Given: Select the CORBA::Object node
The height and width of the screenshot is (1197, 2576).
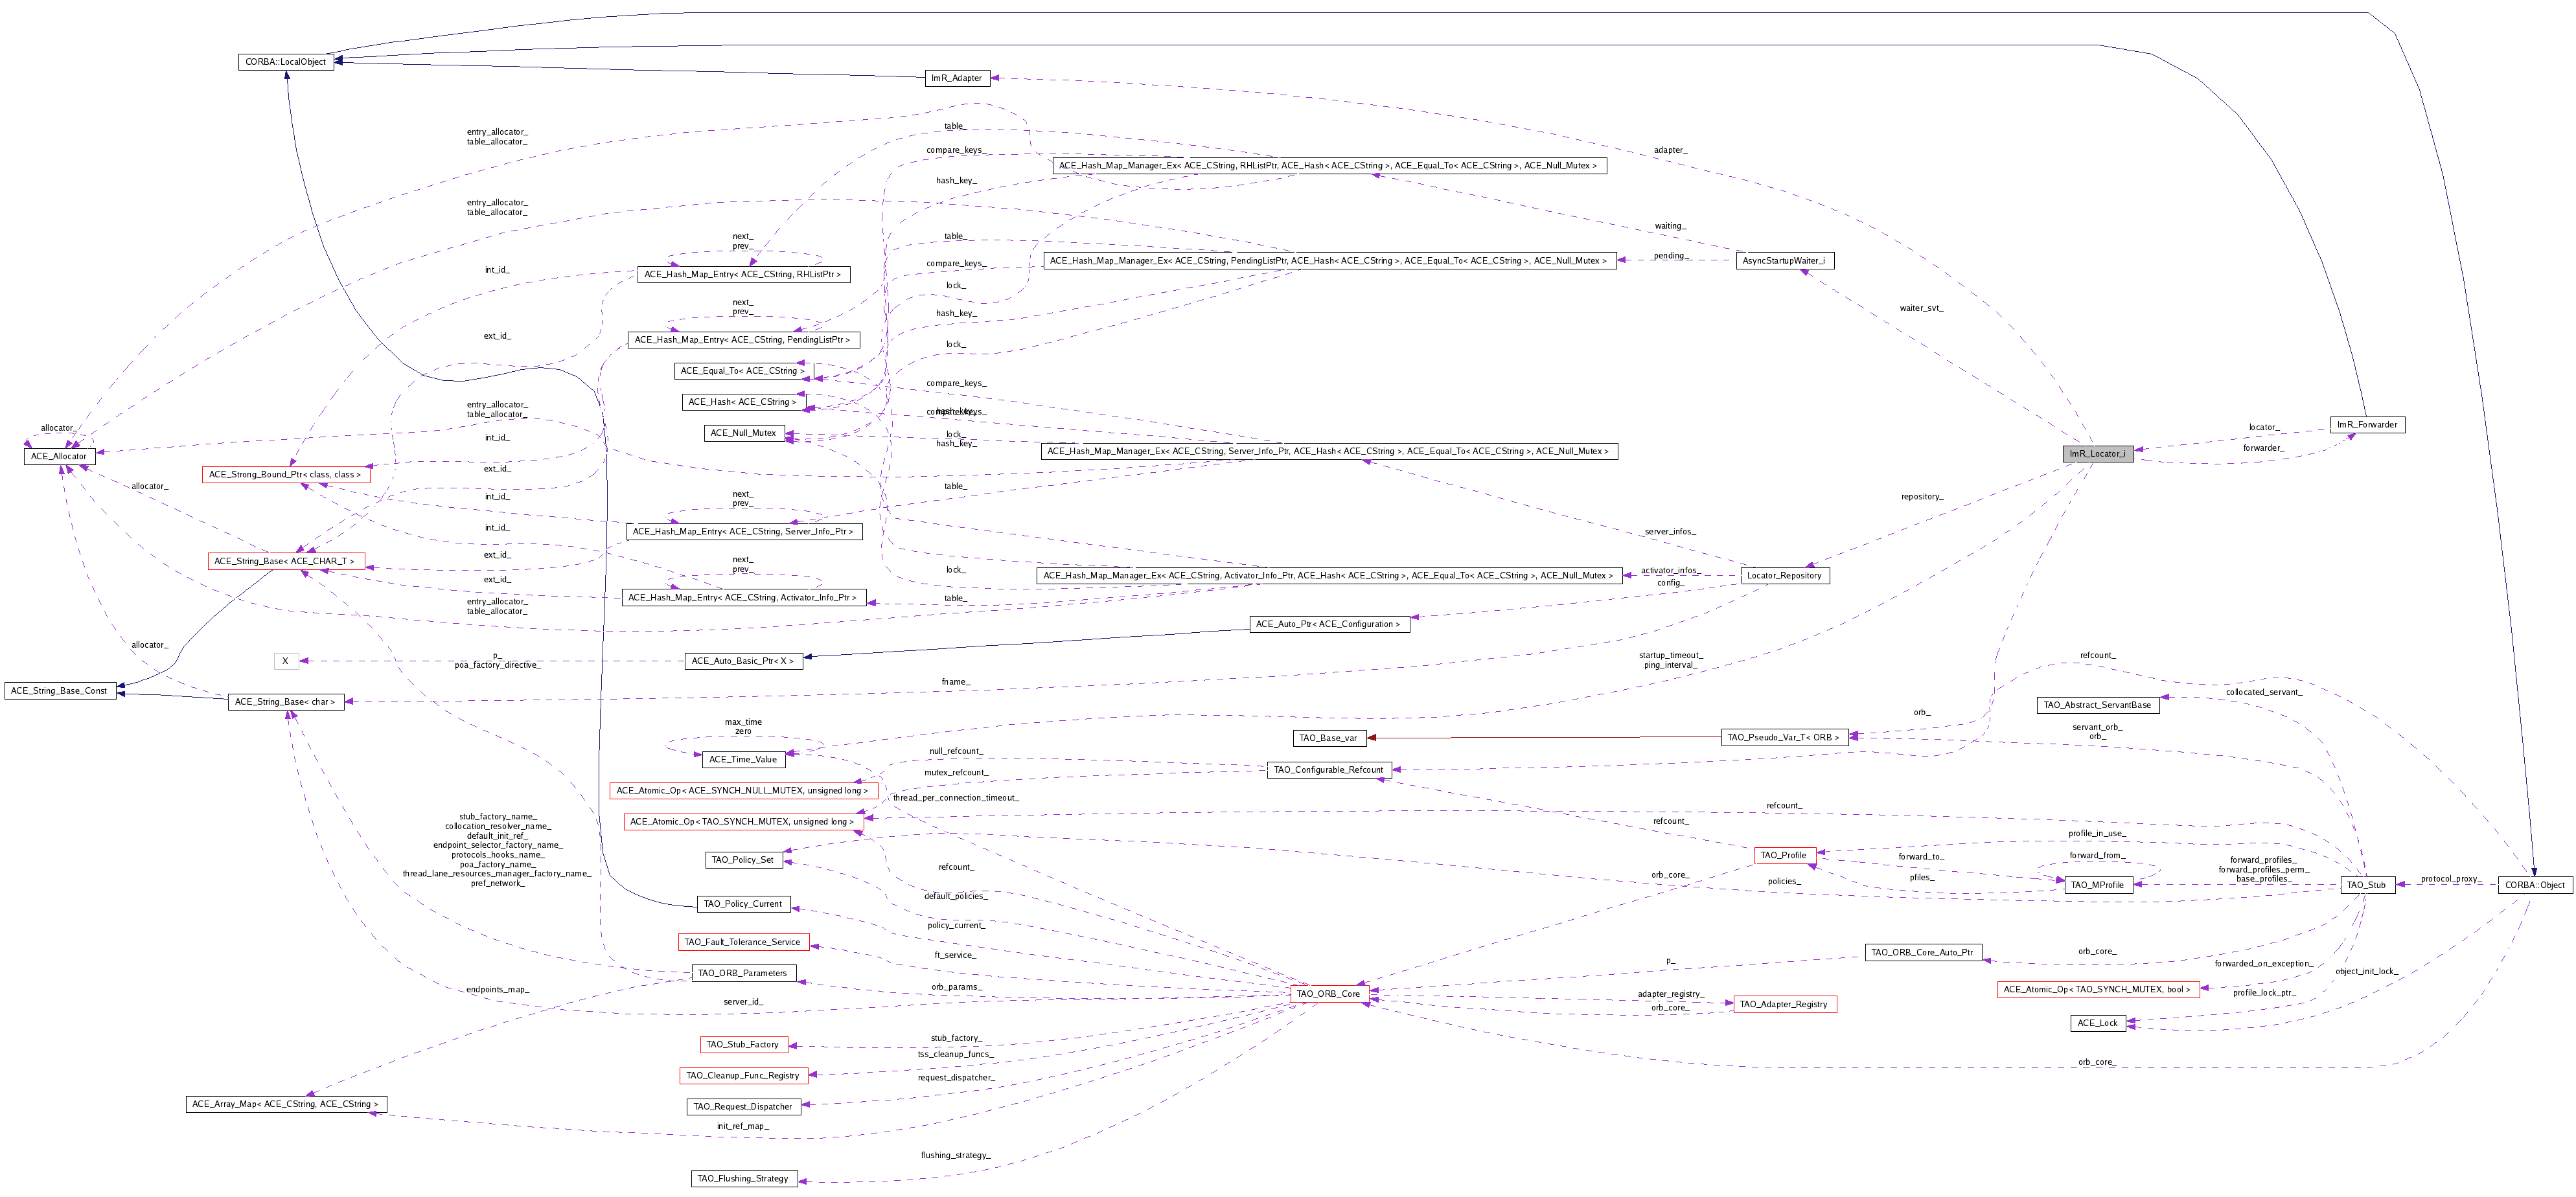Looking at the screenshot, I should tap(2534, 884).
